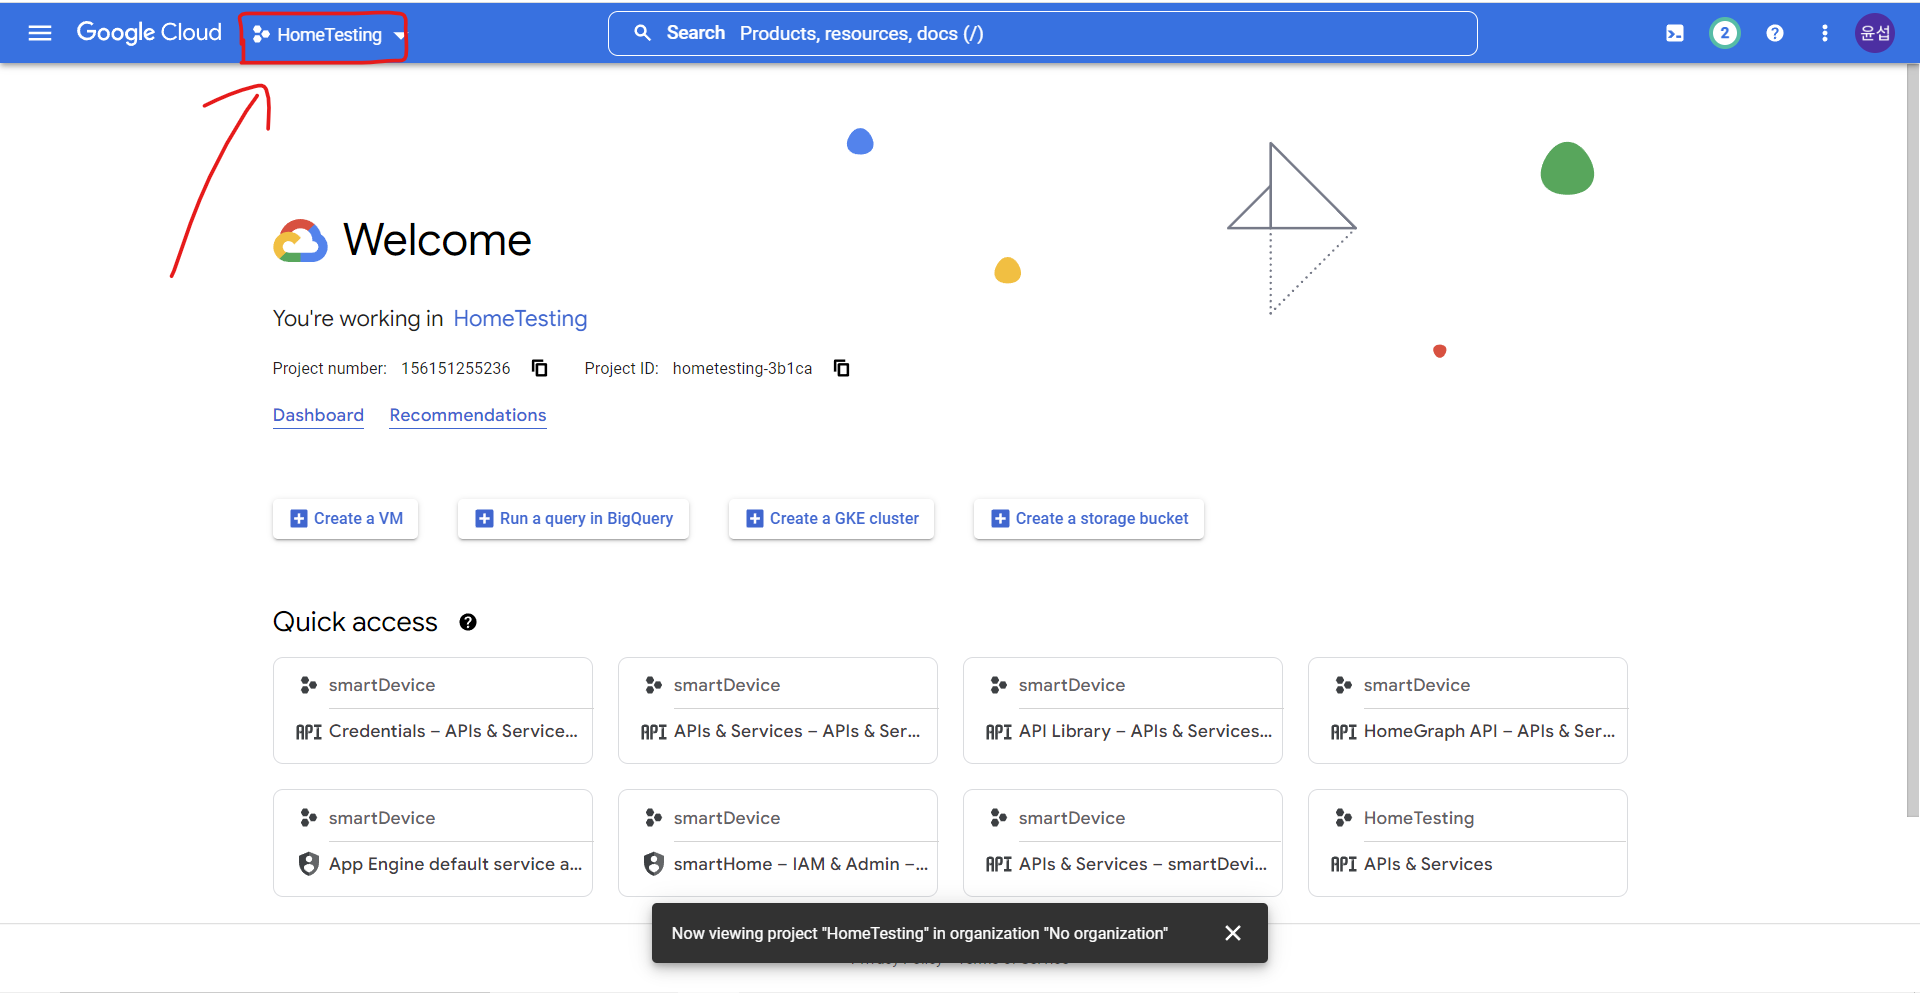This screenshot has height=993, width=1920.
Task: Open smartHome – IAM & Admin card
Action: click(778, 843)
